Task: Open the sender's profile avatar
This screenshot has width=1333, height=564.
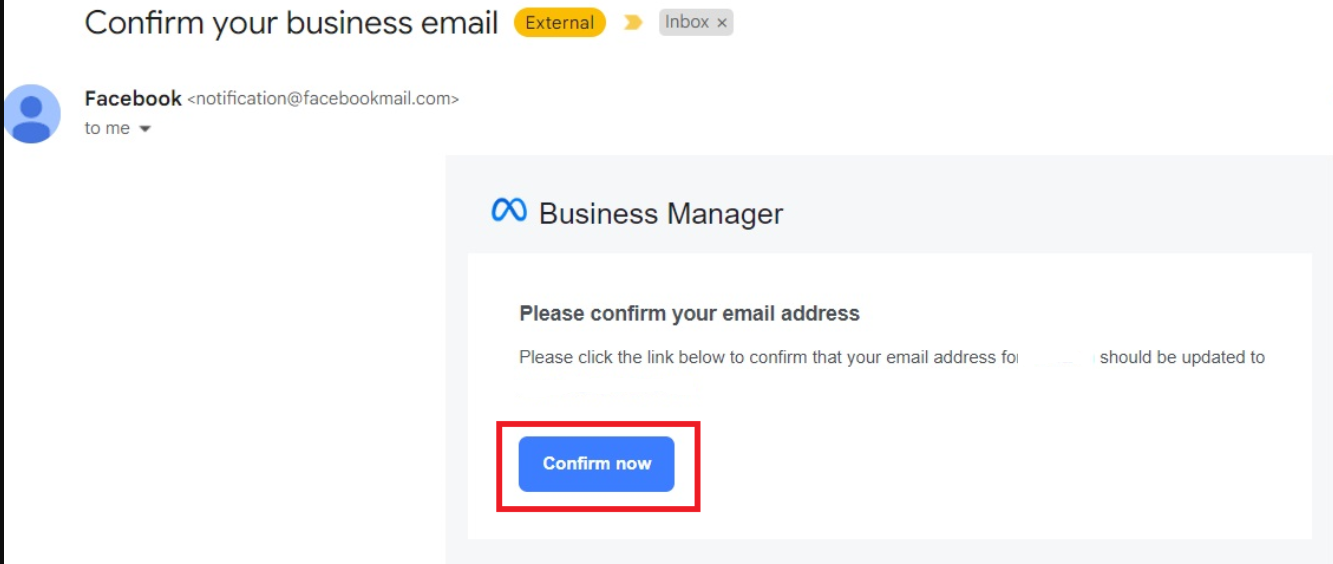Action: click(32, 113)
